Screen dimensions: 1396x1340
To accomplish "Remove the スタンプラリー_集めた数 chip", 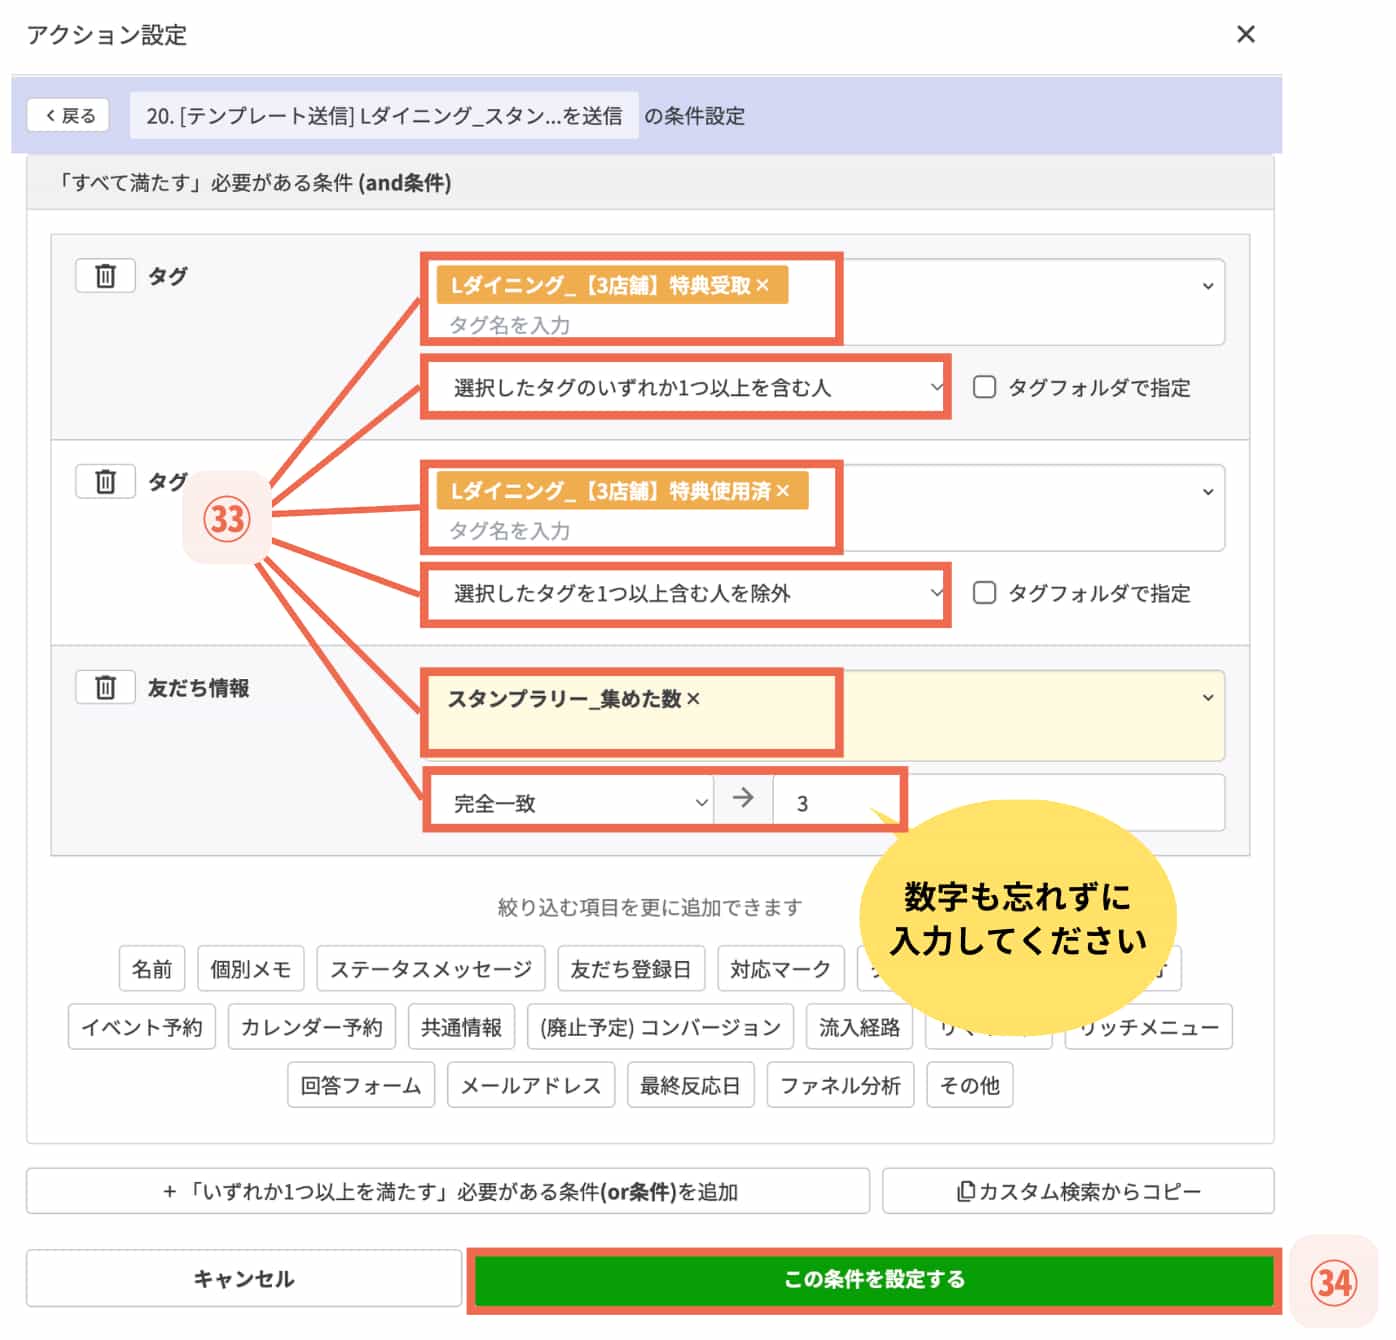I will 693,700.
